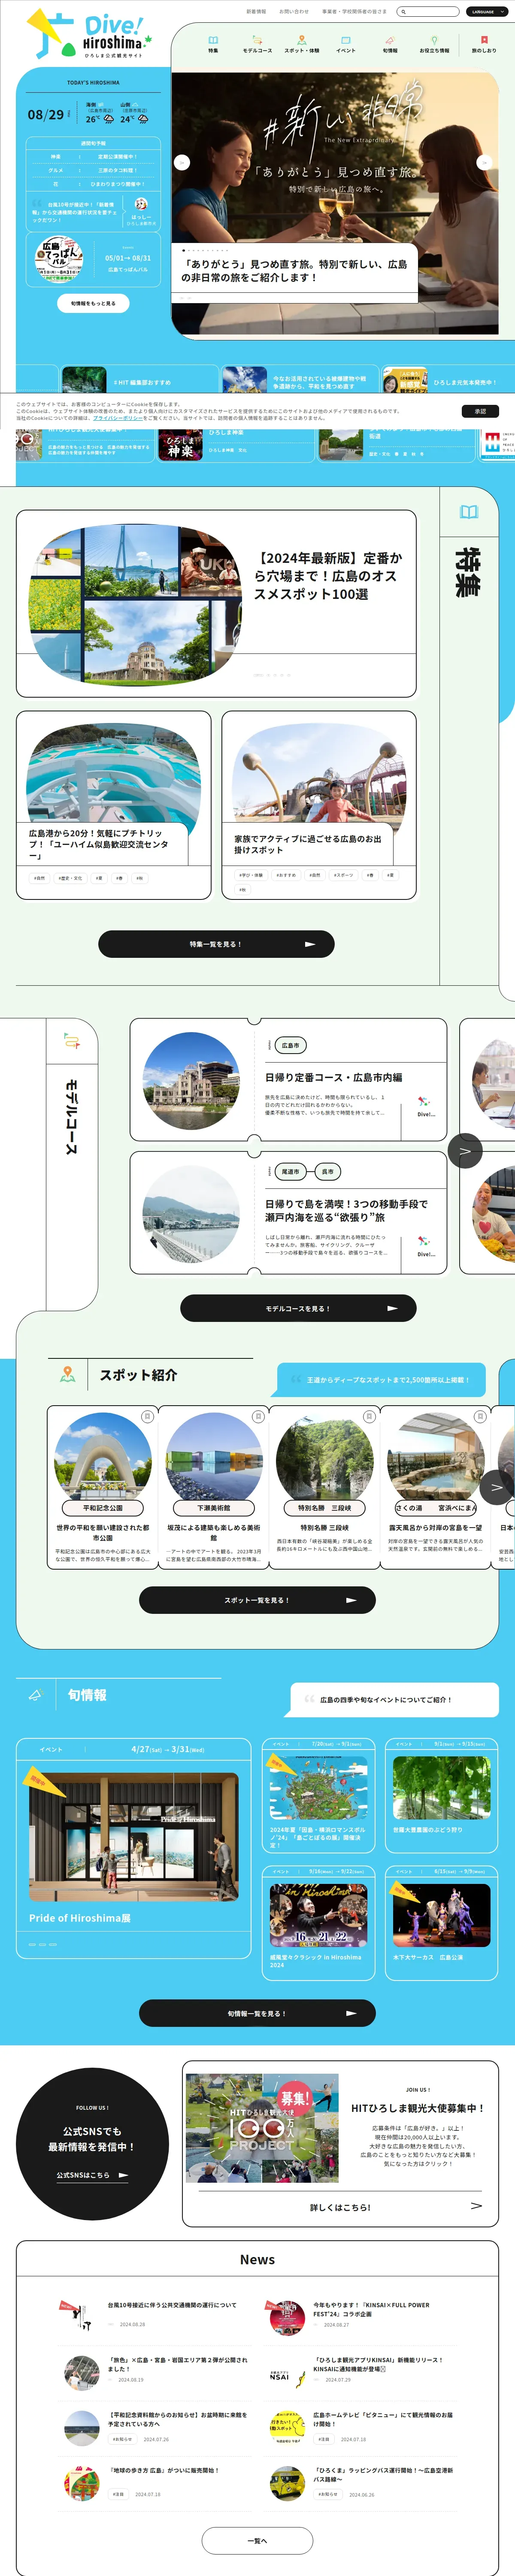Open 2024年最新版 おすすめスポット100選 feature

click(x=216, y=603)
